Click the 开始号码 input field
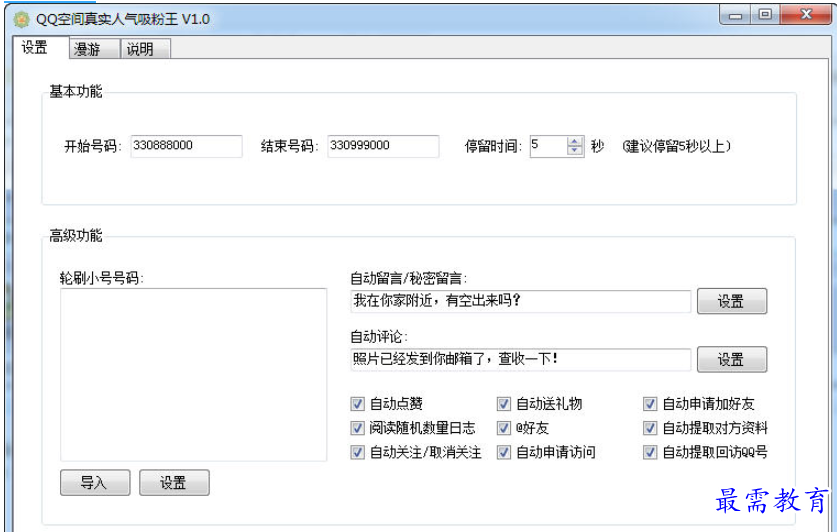The height and width of the screenshot is (532, 837). pos(186,146)
